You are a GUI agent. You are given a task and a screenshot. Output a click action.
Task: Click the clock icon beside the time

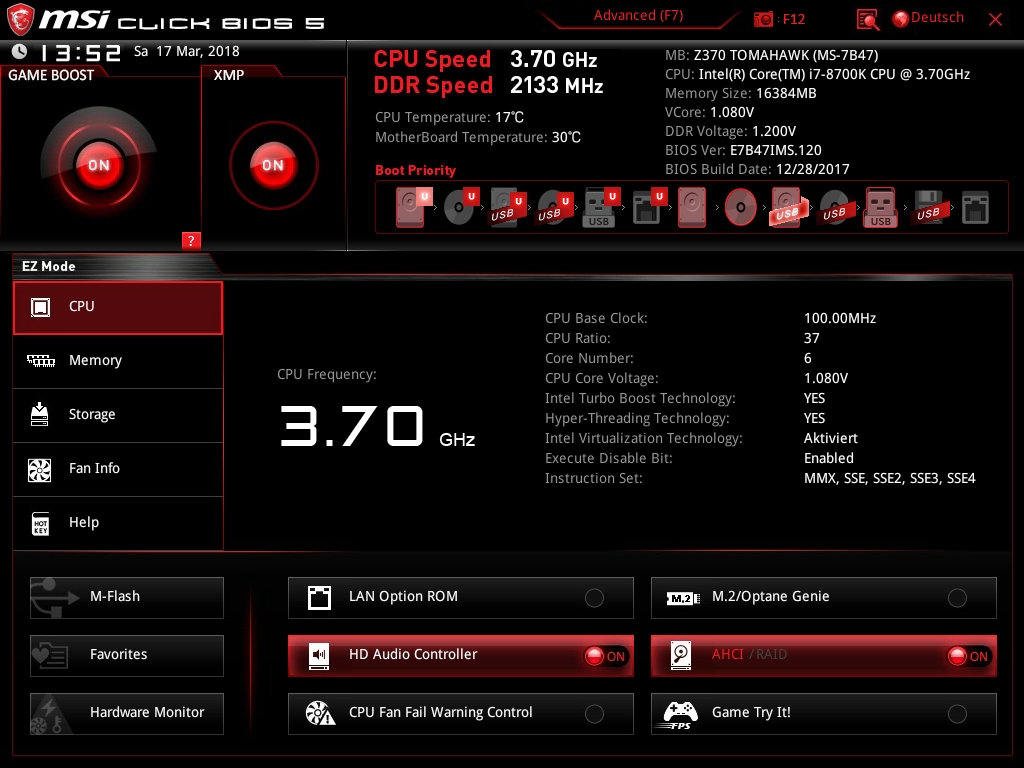(20, 51)
